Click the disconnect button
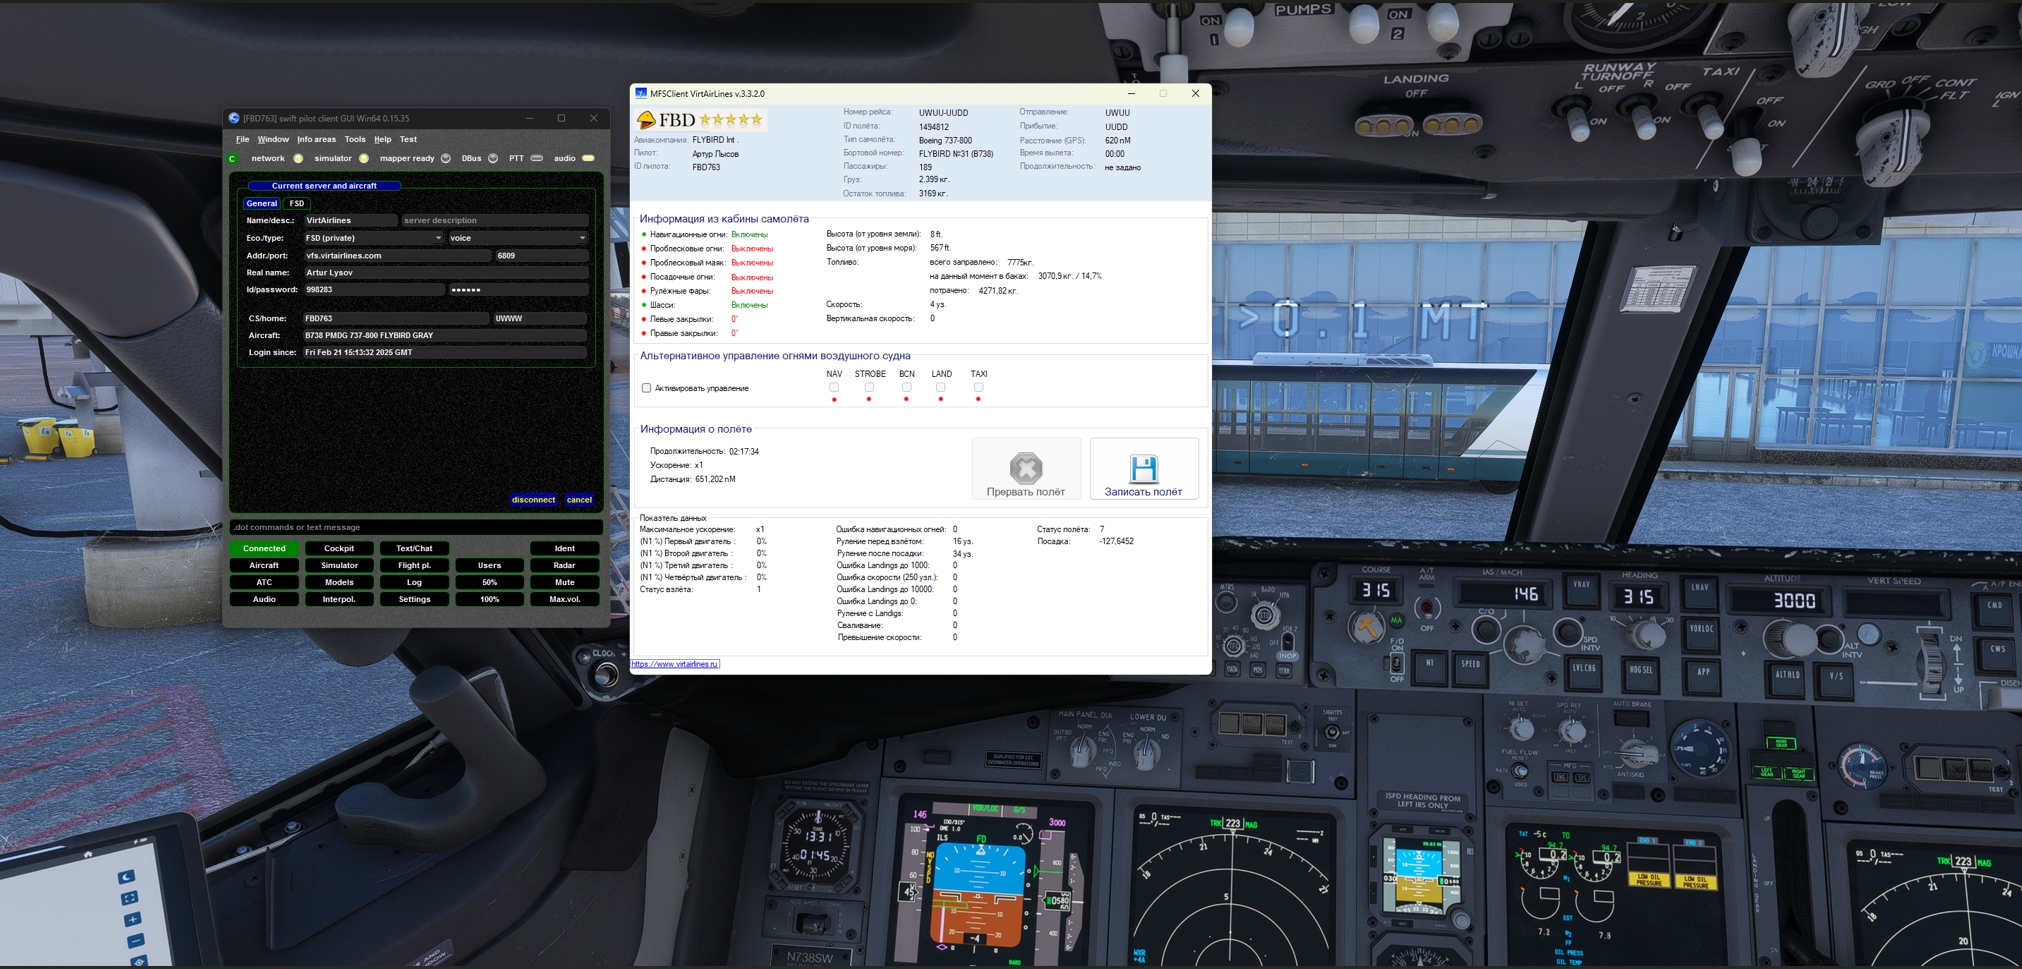 (x=533, y=500)
